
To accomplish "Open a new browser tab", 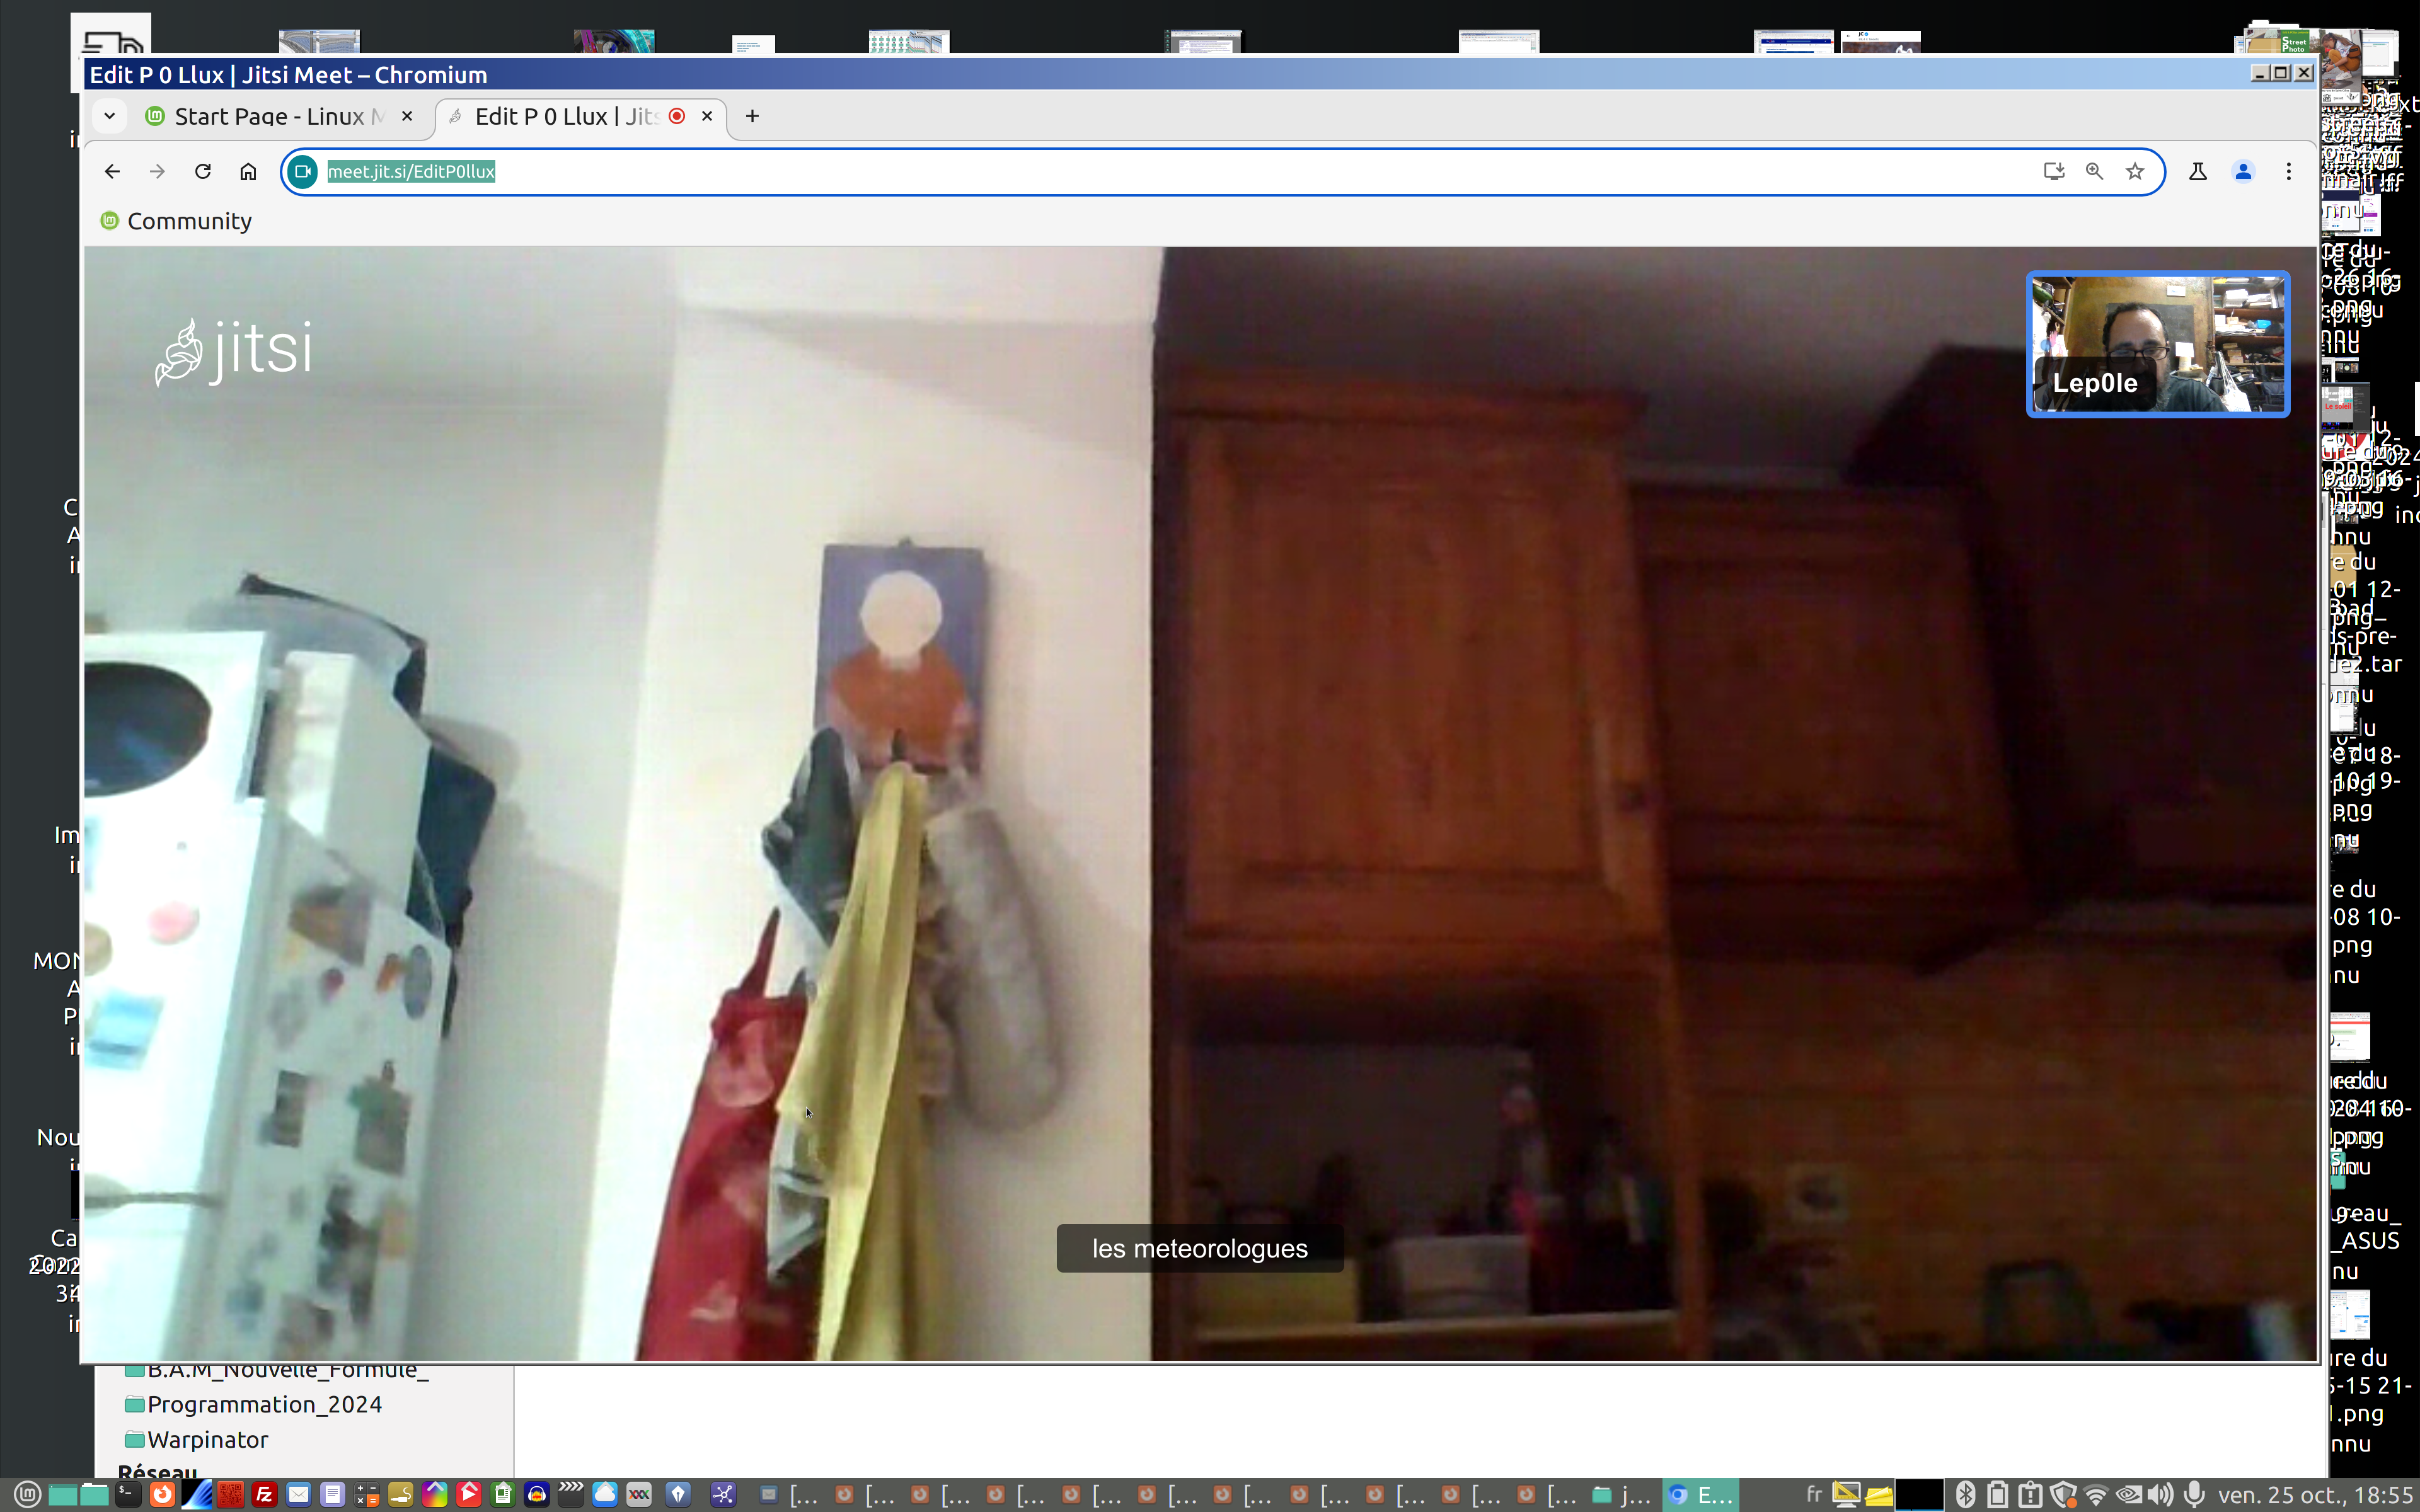I will pos(752,116).
